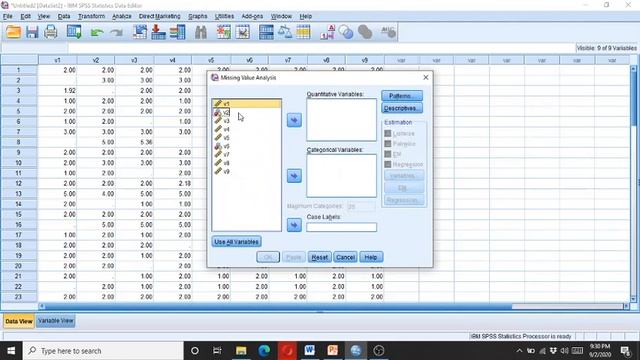The image size is (640, 360).
Task: Click the grey Redo arrow icon
Action: [x=116, y=32]
